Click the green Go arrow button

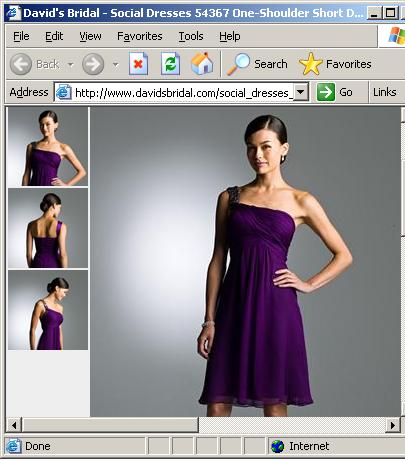point(334,92)
